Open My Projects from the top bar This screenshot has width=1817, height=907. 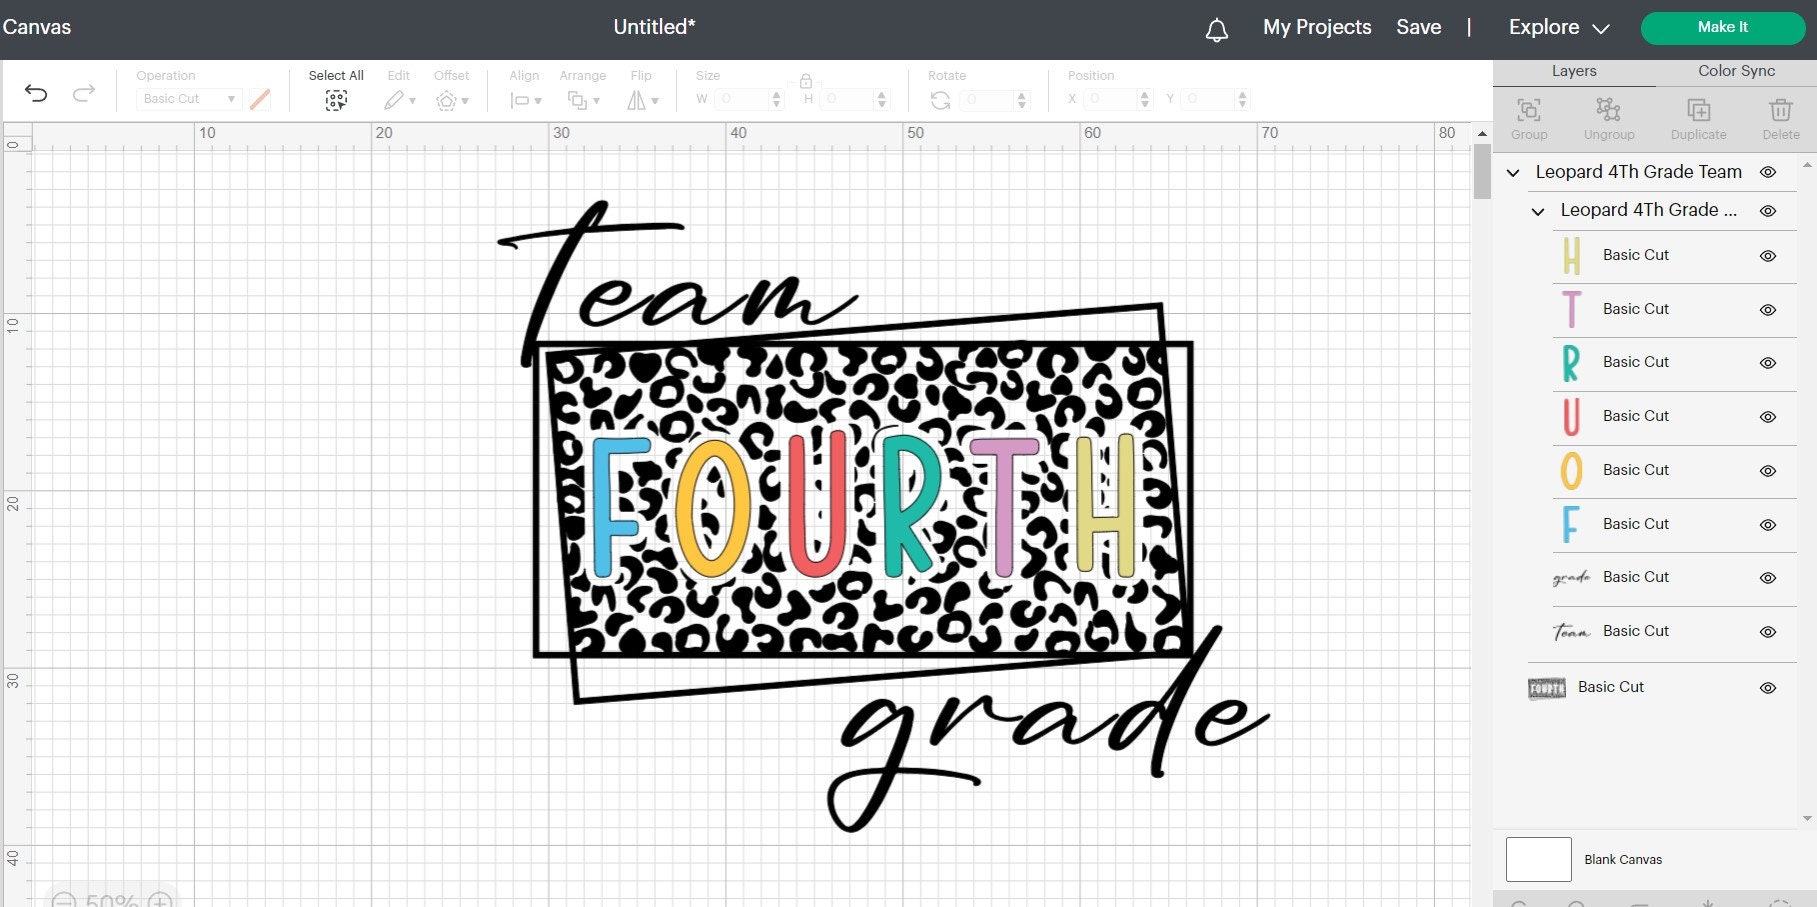[x=1316, y=27]
